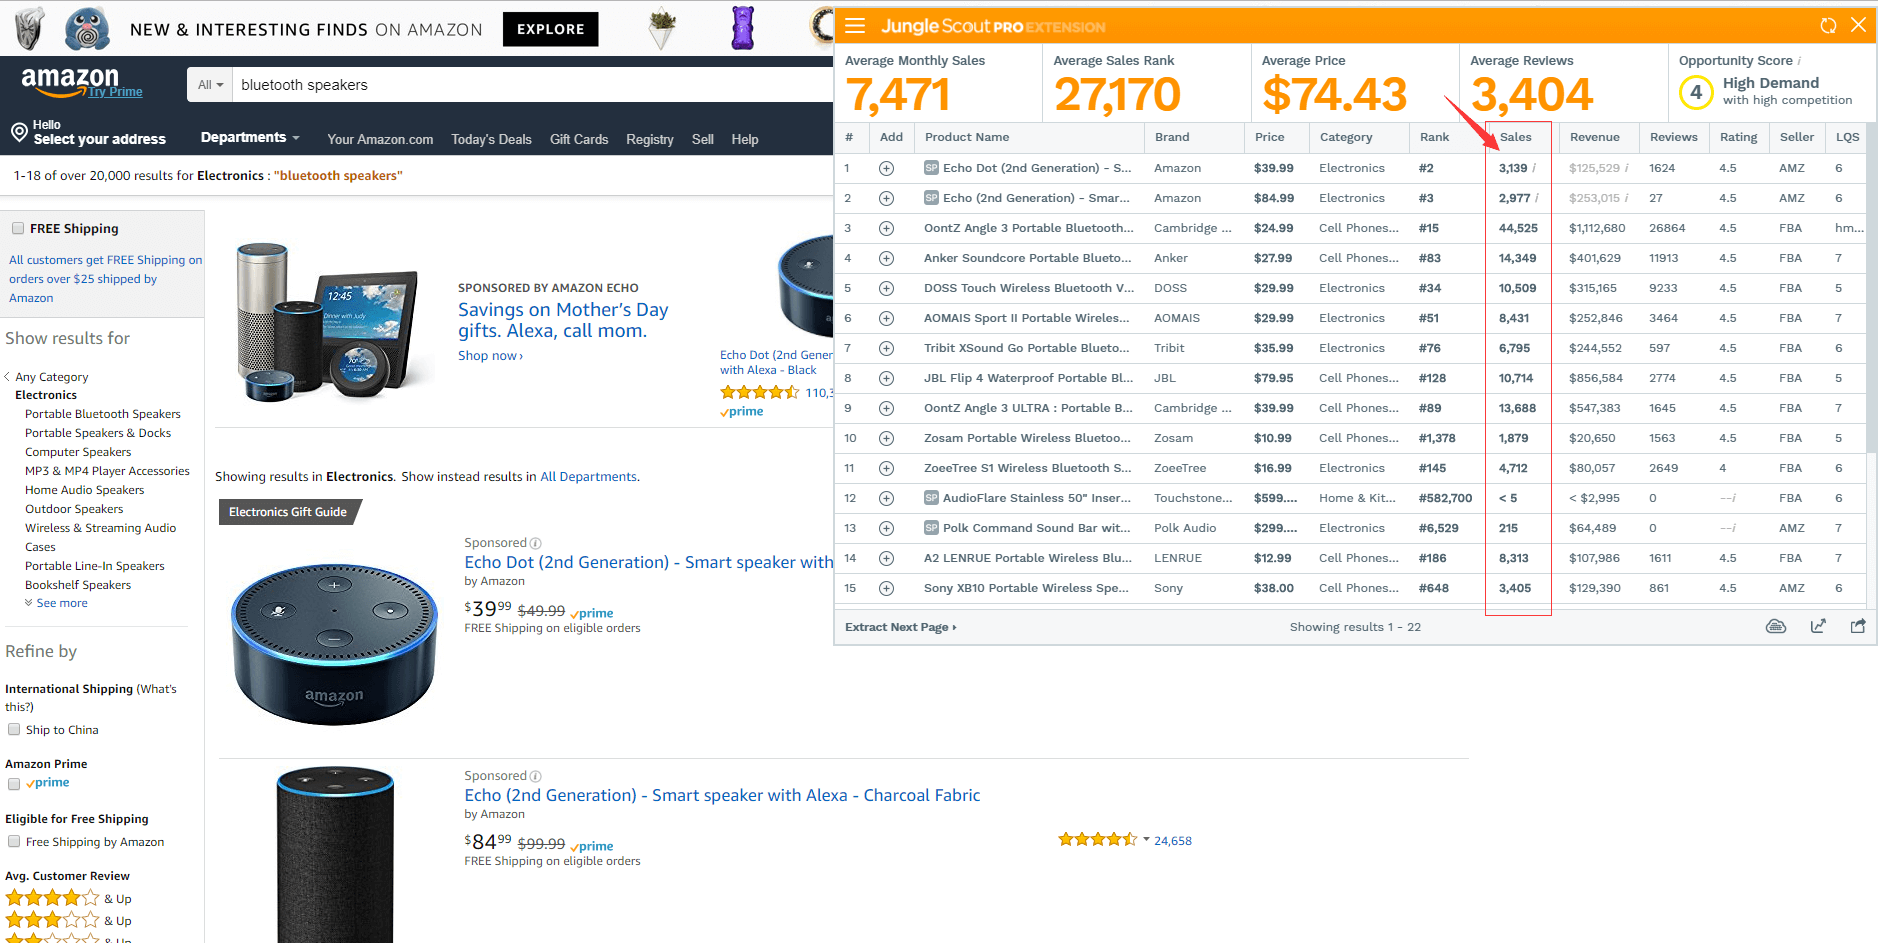Sort table by Rank column
The height and width of the screenshot is (943, 1878).
click(1434, 137)
